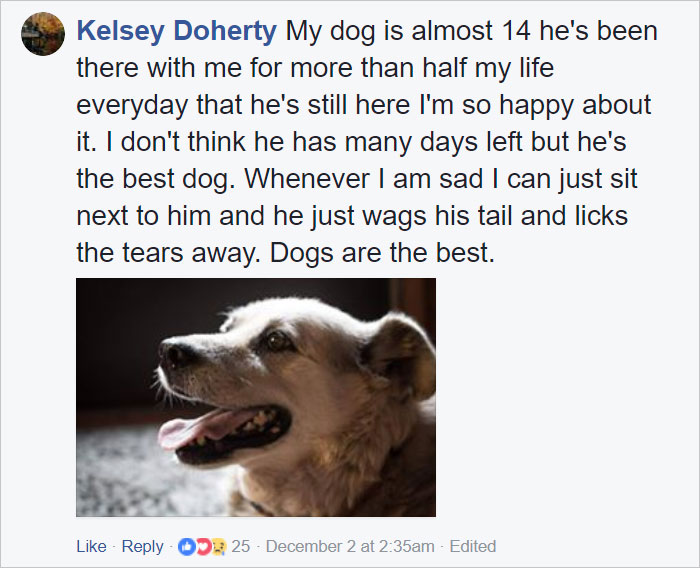Open Kelsey Doherty's round profile picture
Screen dimensions: 700x568
[x=43, y=34]
